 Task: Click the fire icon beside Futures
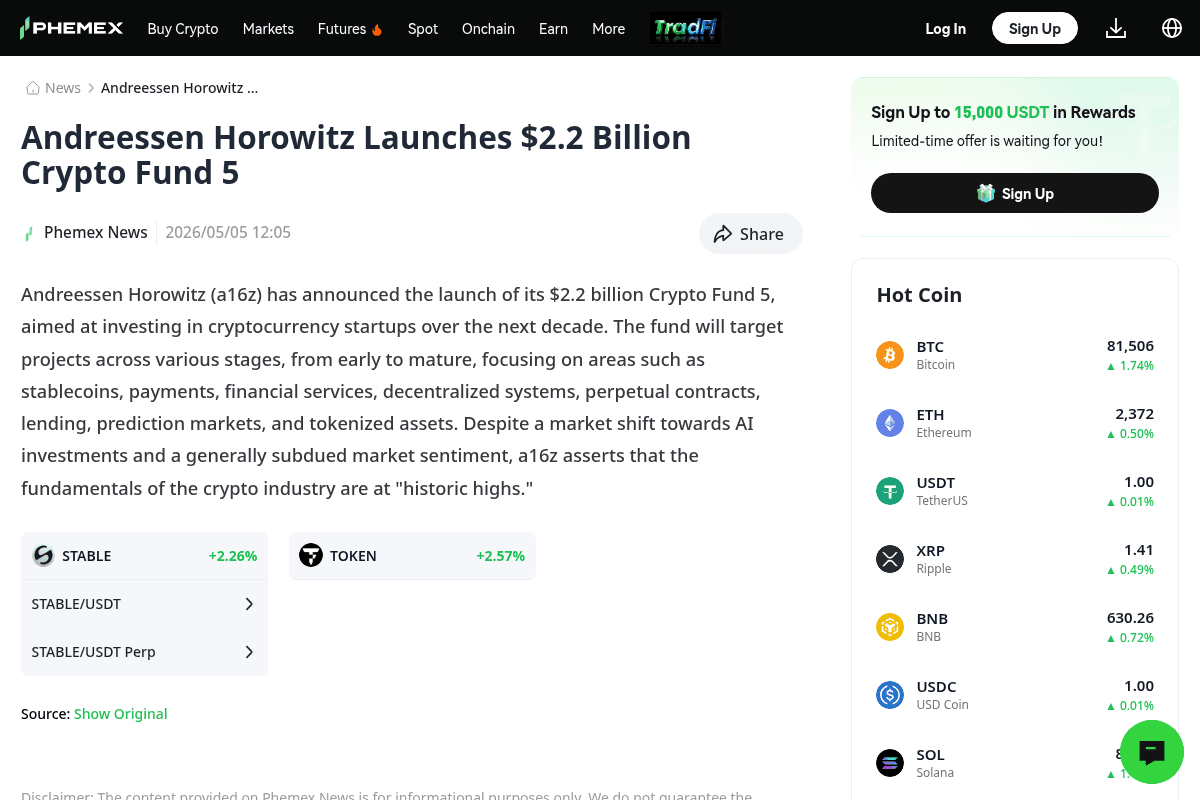tap(377, 30)
